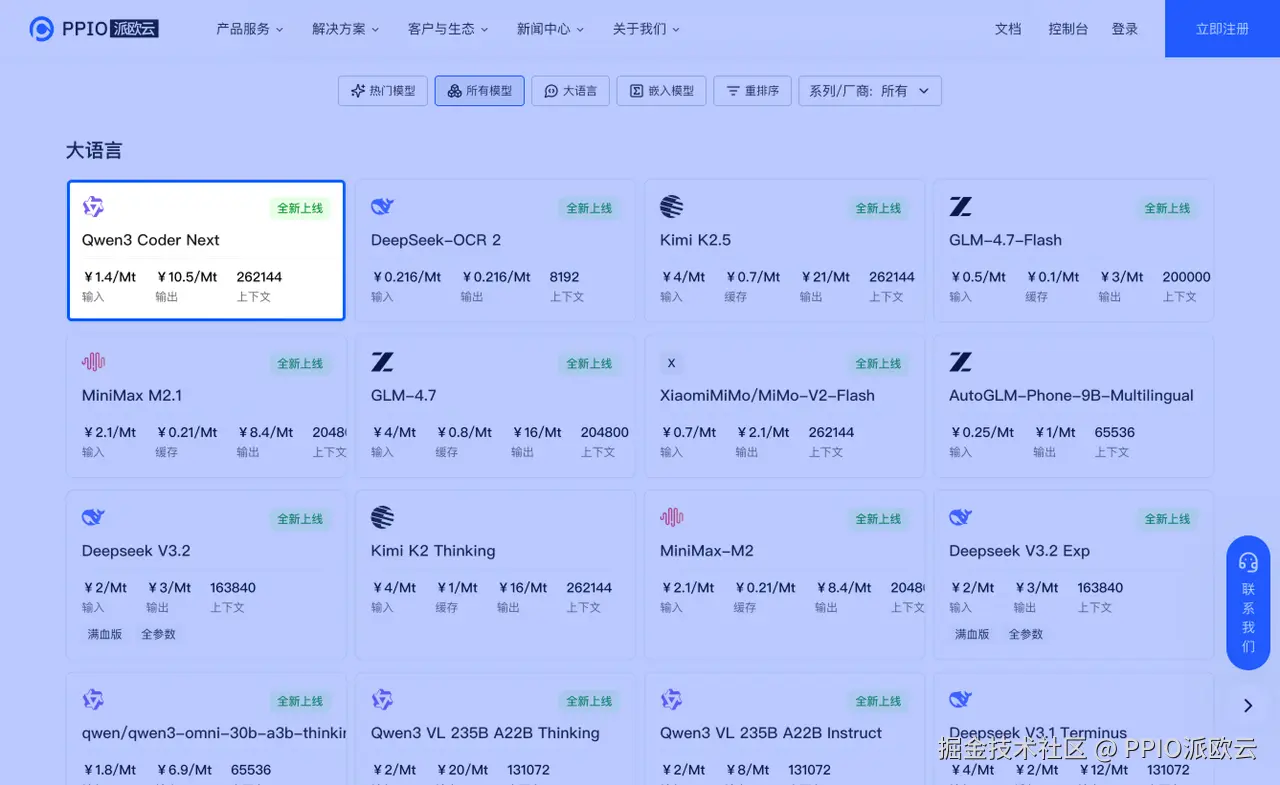Click the ¥21/Mt output price on Kimi K2.5
Image resolution: width=1280 pixels, height=785 pixels.
824,277
